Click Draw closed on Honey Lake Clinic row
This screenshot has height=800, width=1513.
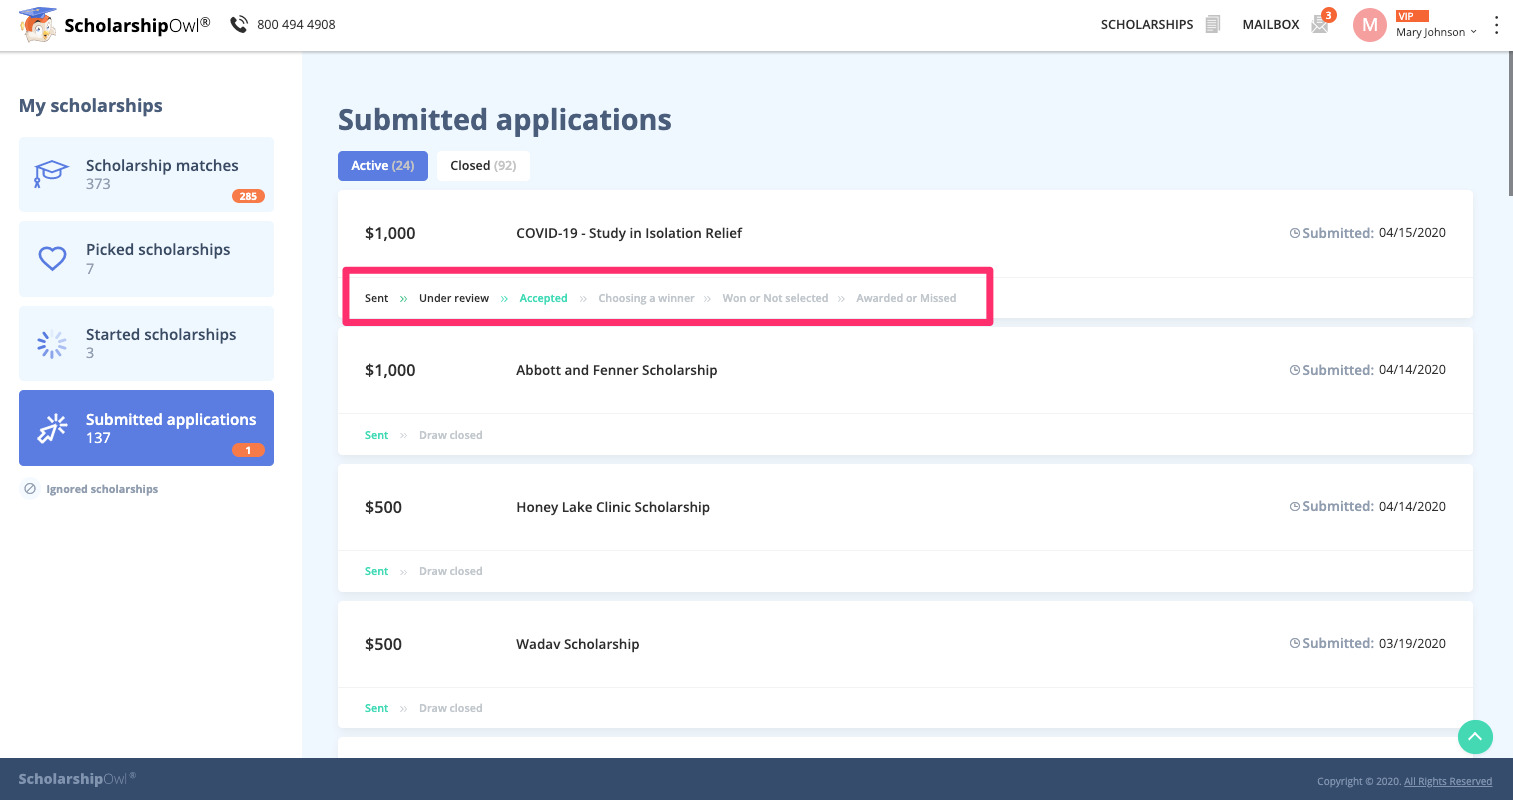[451, 571]
